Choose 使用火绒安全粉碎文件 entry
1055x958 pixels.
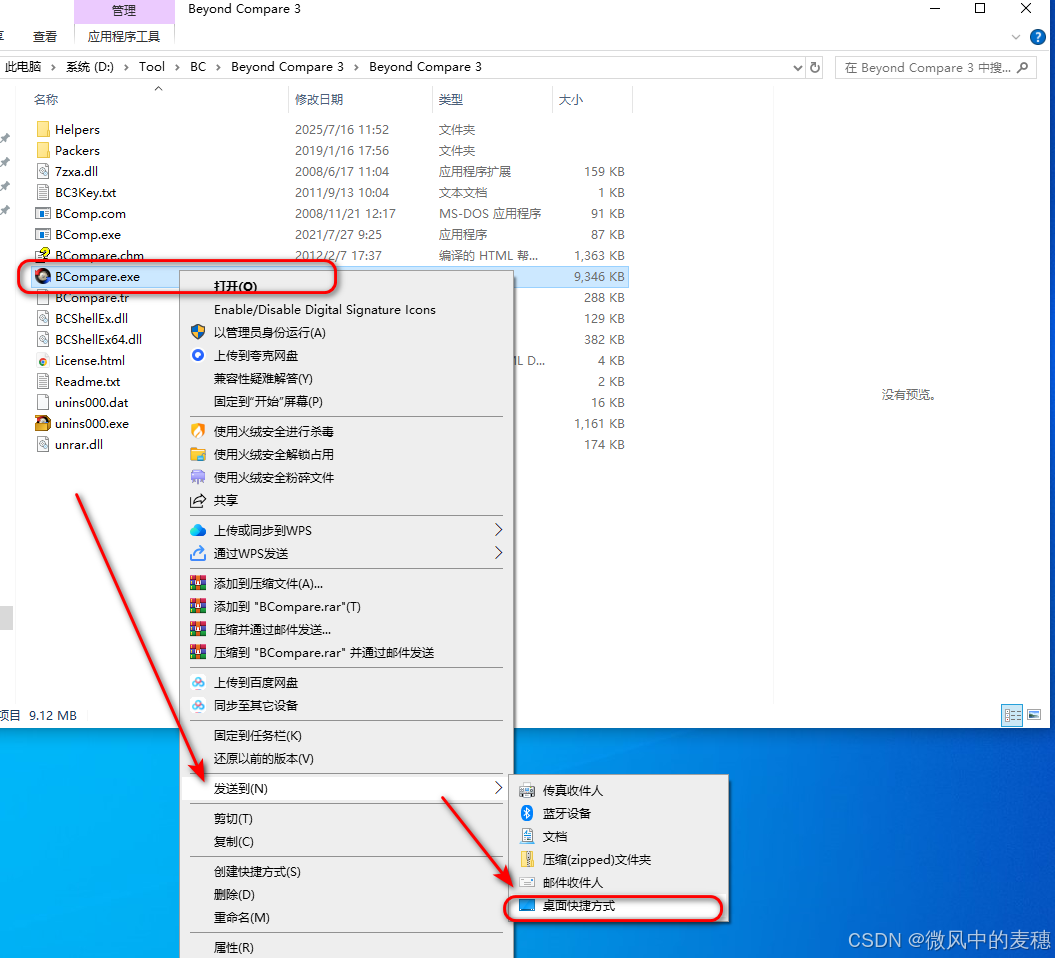point(347,477)
